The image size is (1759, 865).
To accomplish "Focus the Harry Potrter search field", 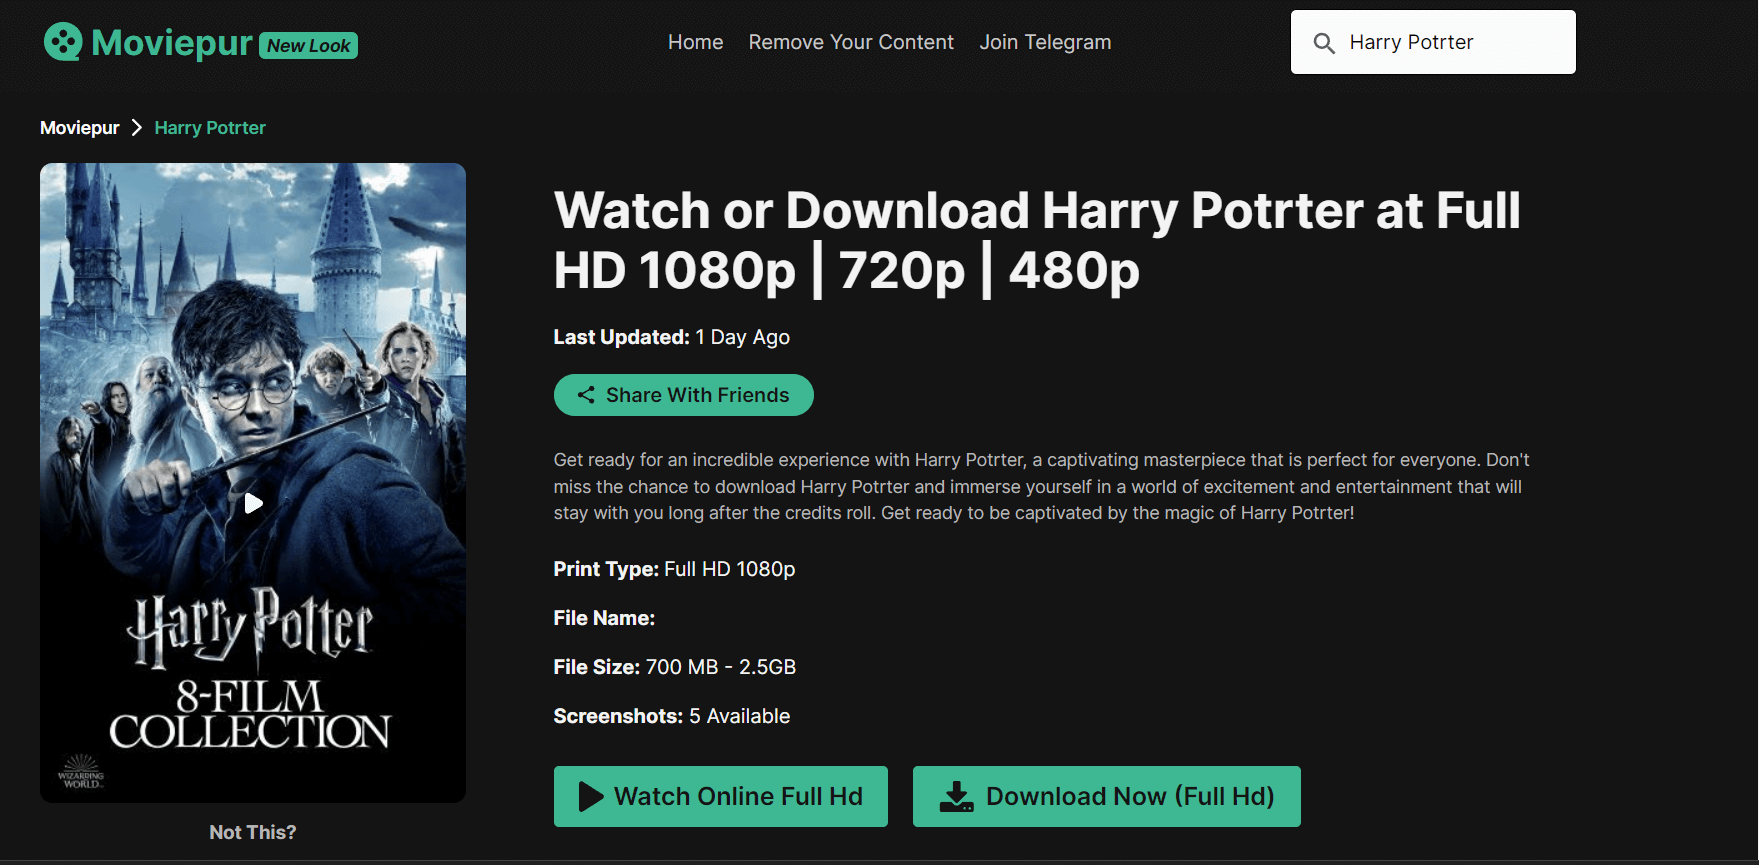I will click(1450, 42).
